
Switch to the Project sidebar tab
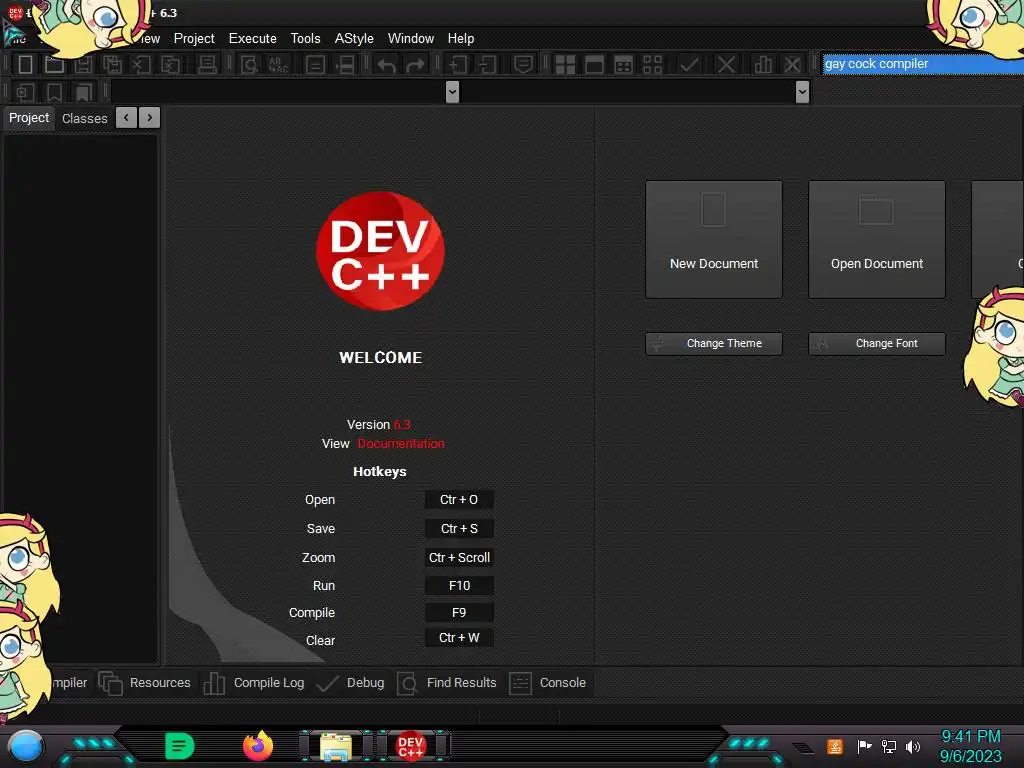point(29,118)
